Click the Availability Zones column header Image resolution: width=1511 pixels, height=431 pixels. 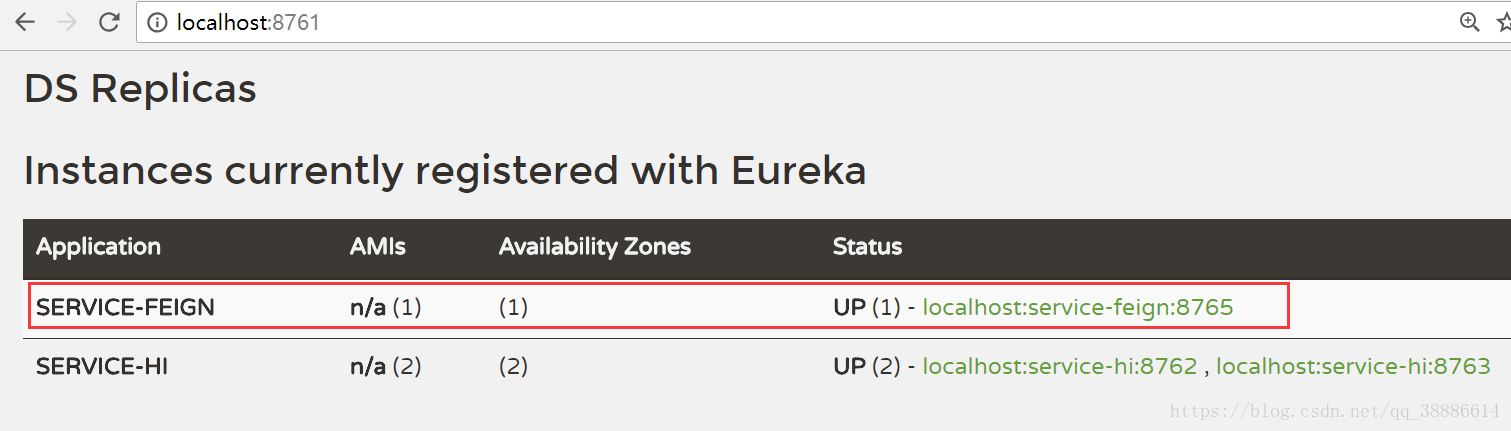[x=594, y=246]
